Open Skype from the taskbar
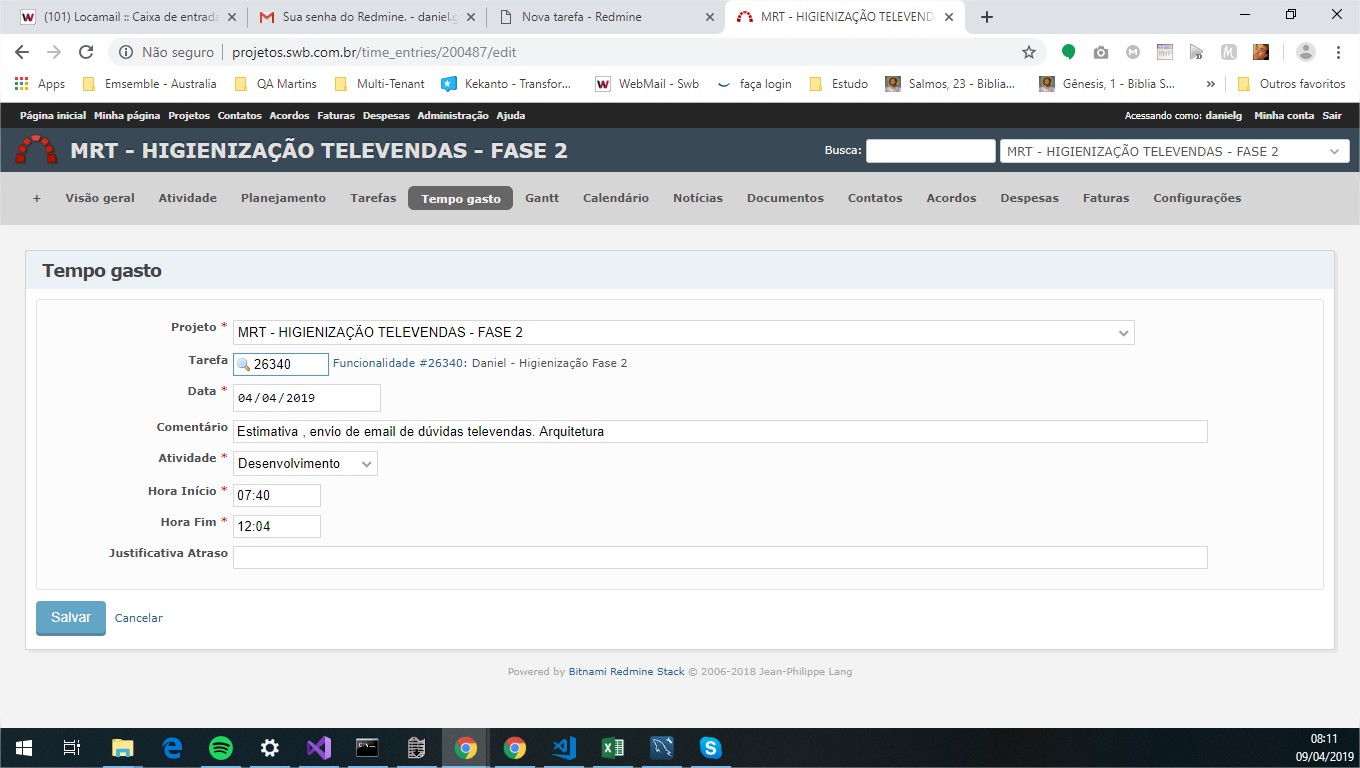The height and width of the screenshot is (768, 1360). click(711, 748)
